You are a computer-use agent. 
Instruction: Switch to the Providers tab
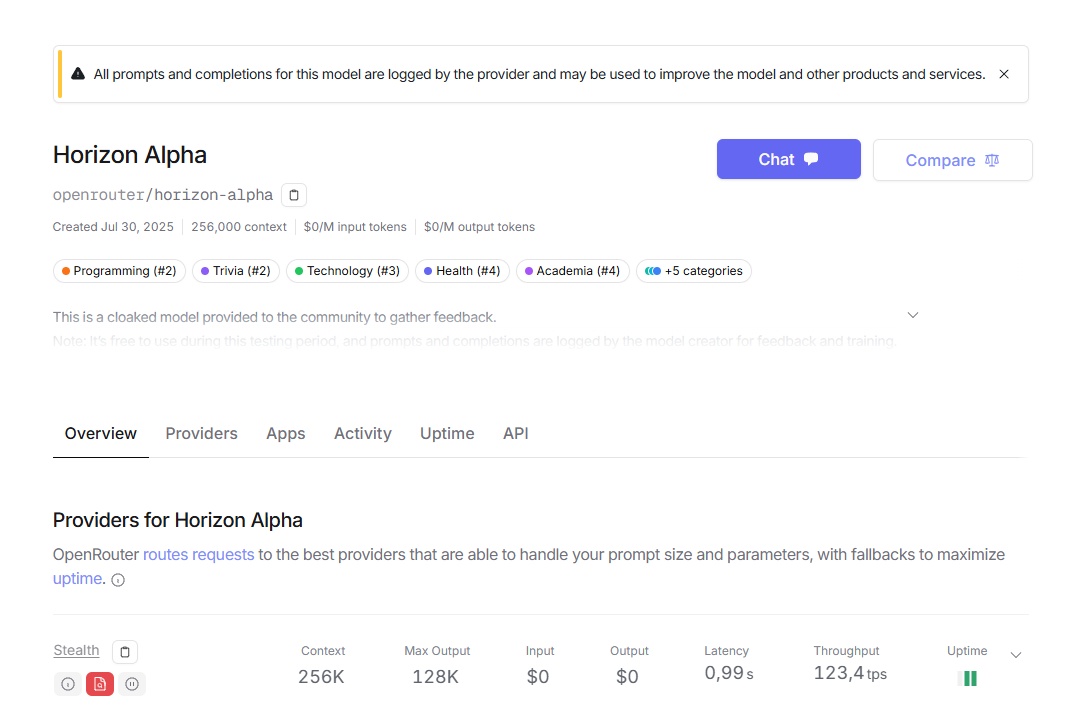pyautogui.click(x=202, y=433)
